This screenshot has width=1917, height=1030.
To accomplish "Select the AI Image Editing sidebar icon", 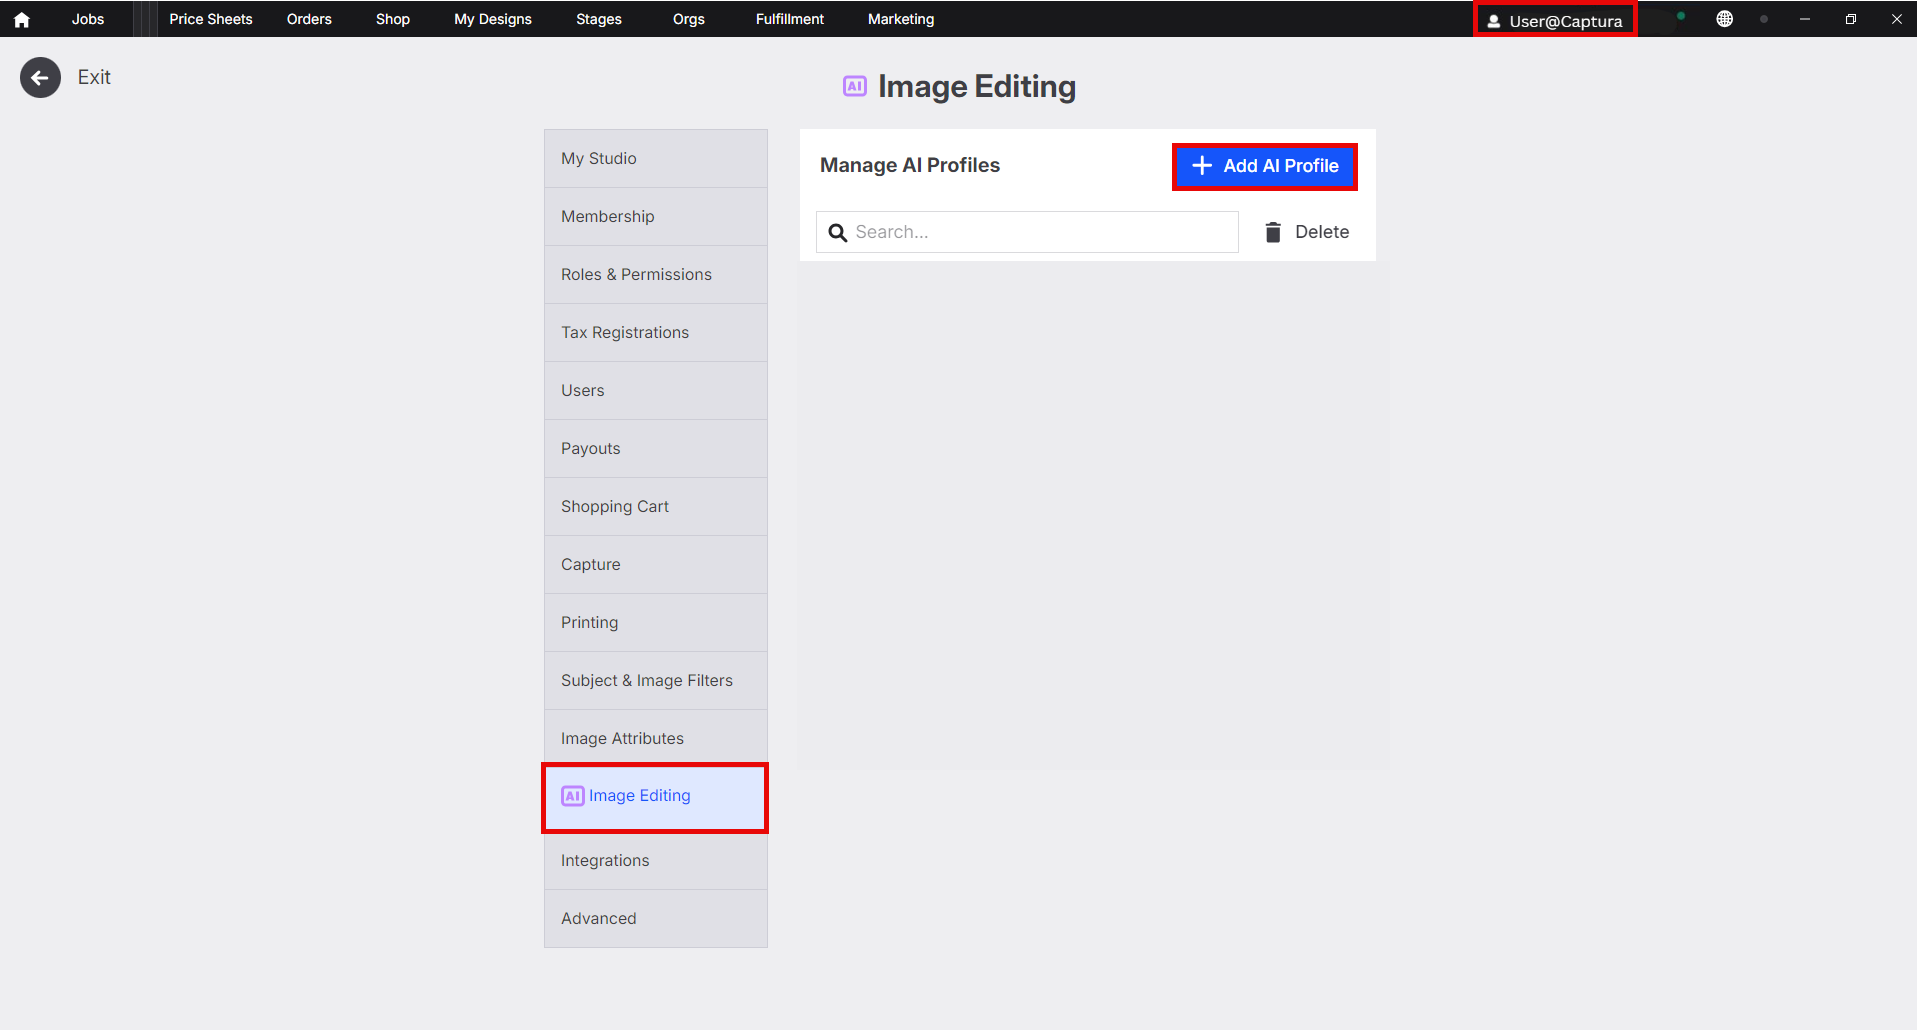I will coord(572,796).
